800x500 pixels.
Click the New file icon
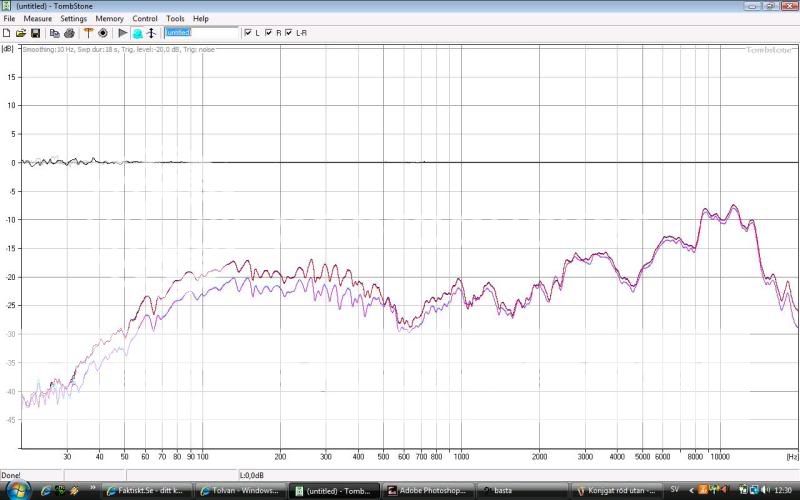7,33
